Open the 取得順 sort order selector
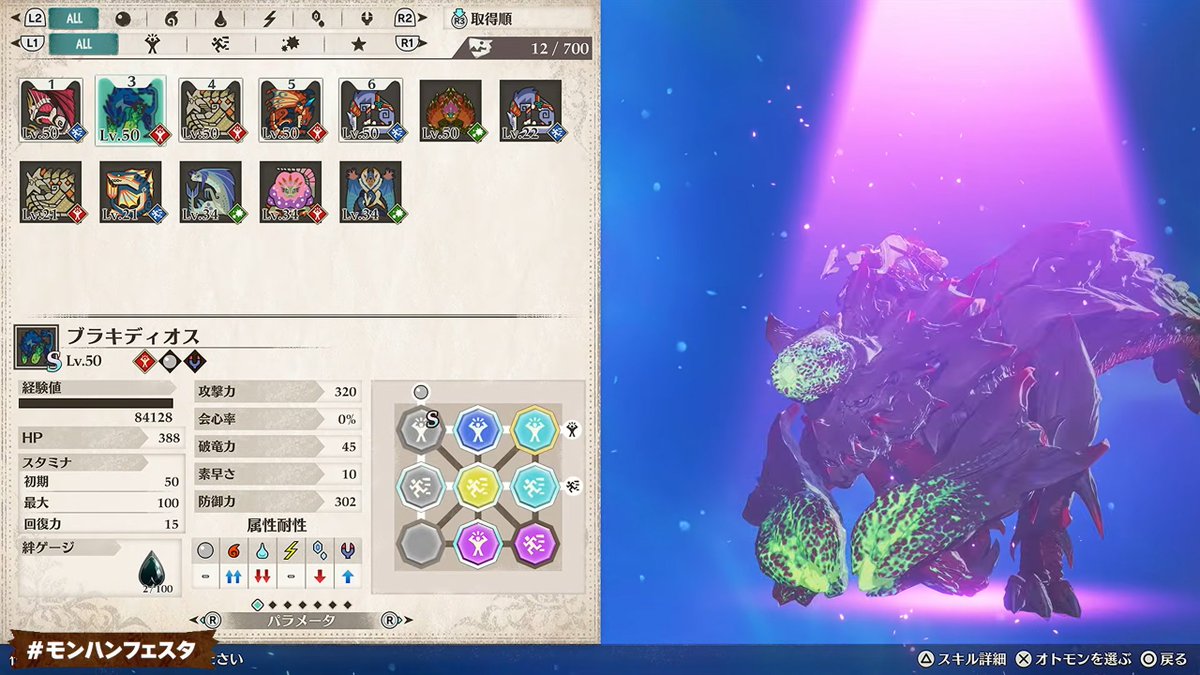Viewport: 1200px width, 675px height. 482,18
